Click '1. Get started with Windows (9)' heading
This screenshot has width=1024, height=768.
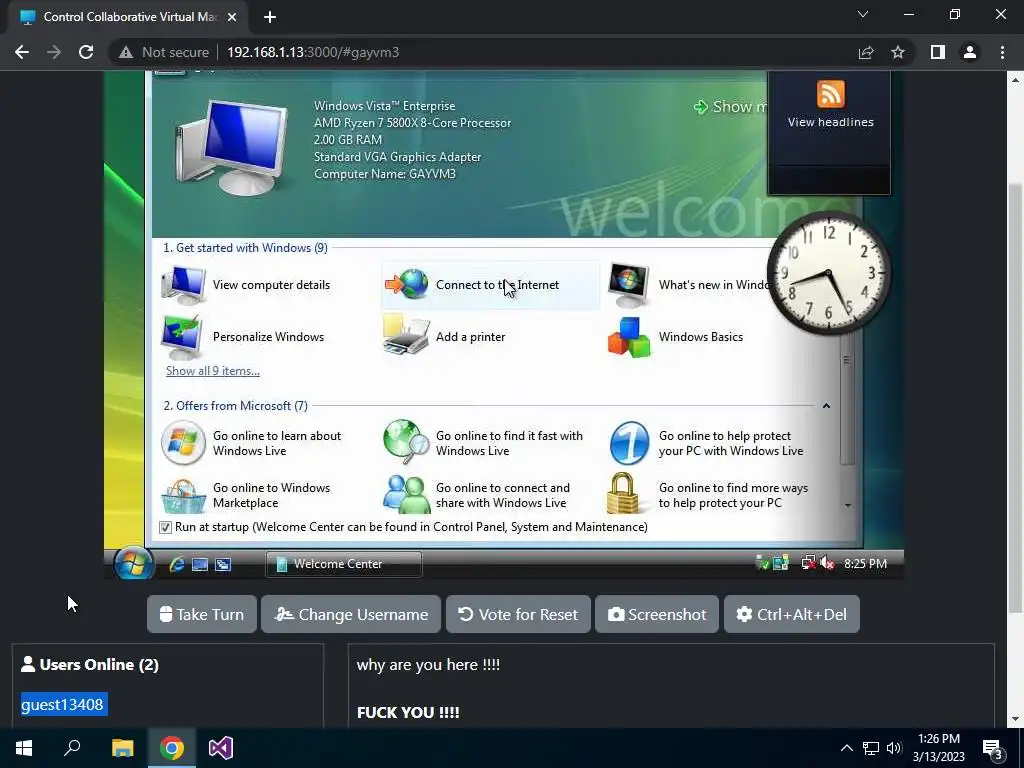[x=246, y=248]
